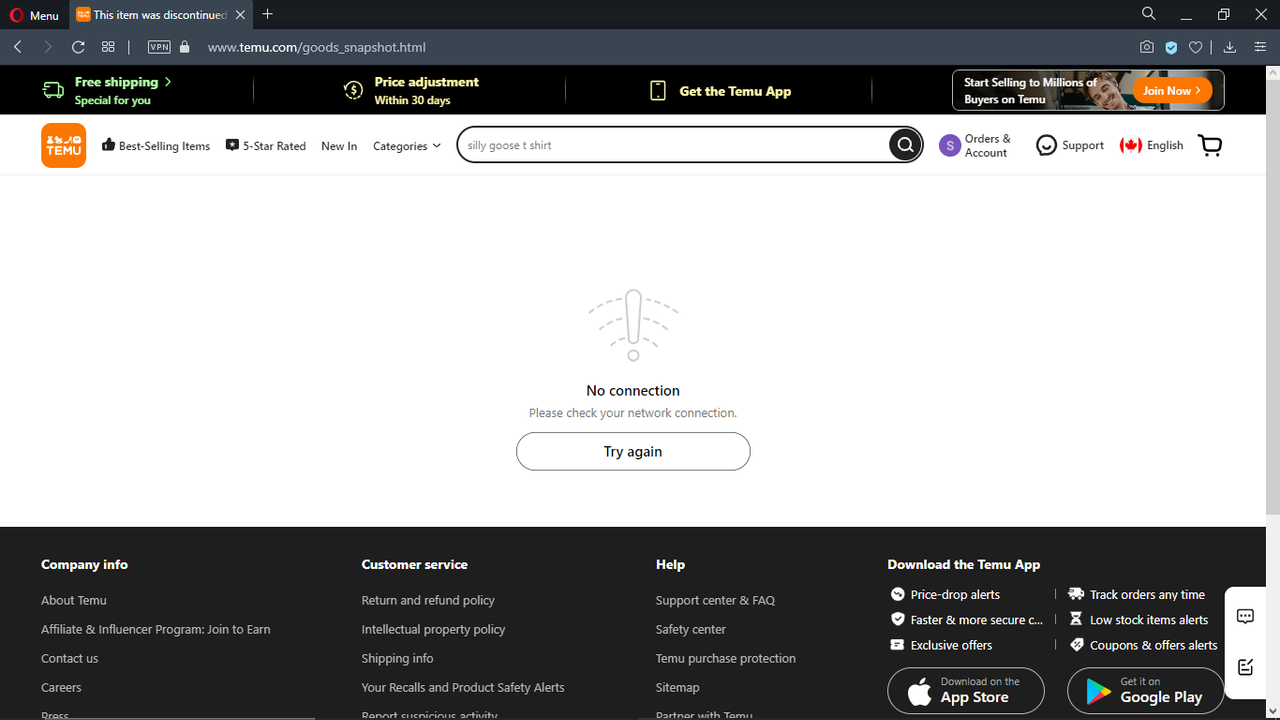Open the Sitemap link
This screenshot has height=720, width=1280.
point(678,687)
